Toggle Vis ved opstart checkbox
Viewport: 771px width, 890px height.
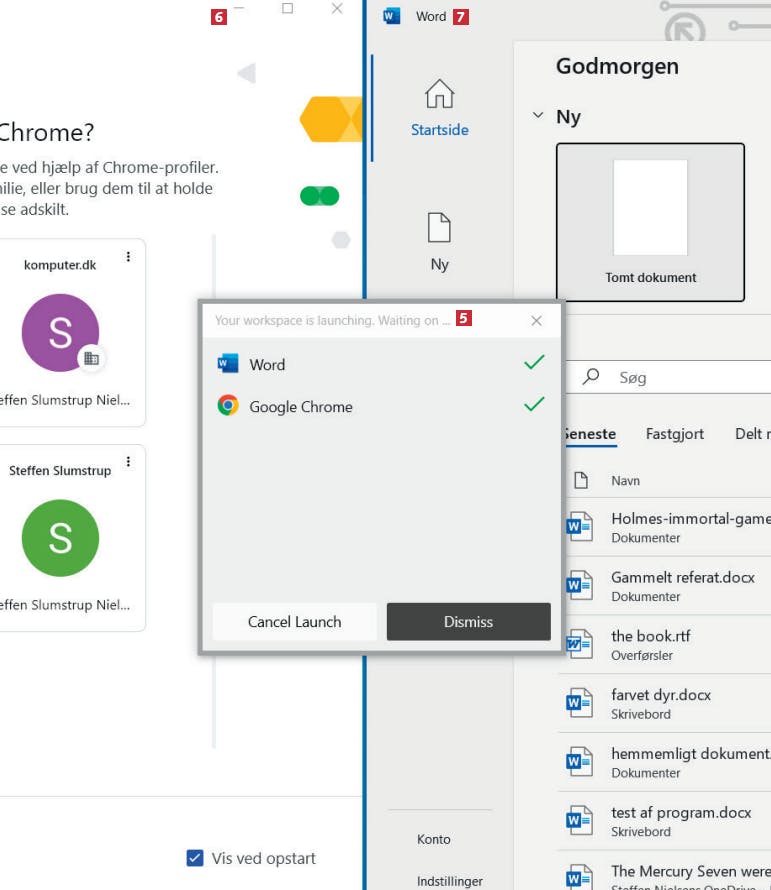click(x=195, y=858)
